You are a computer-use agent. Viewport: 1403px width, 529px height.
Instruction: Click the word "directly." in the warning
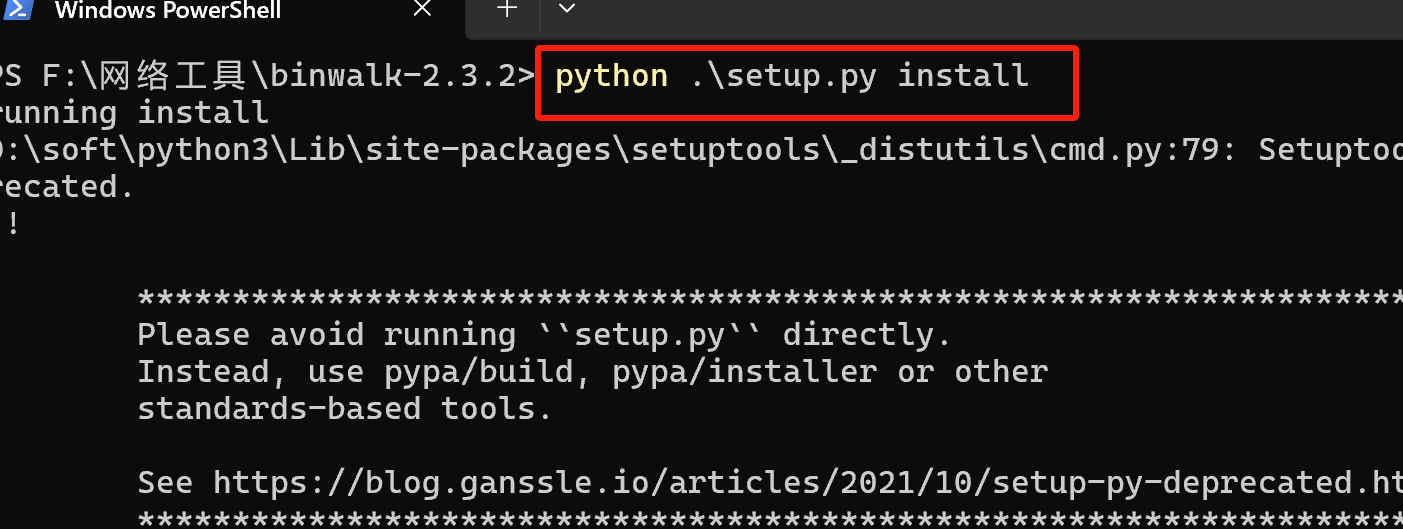tap(866, 335)
